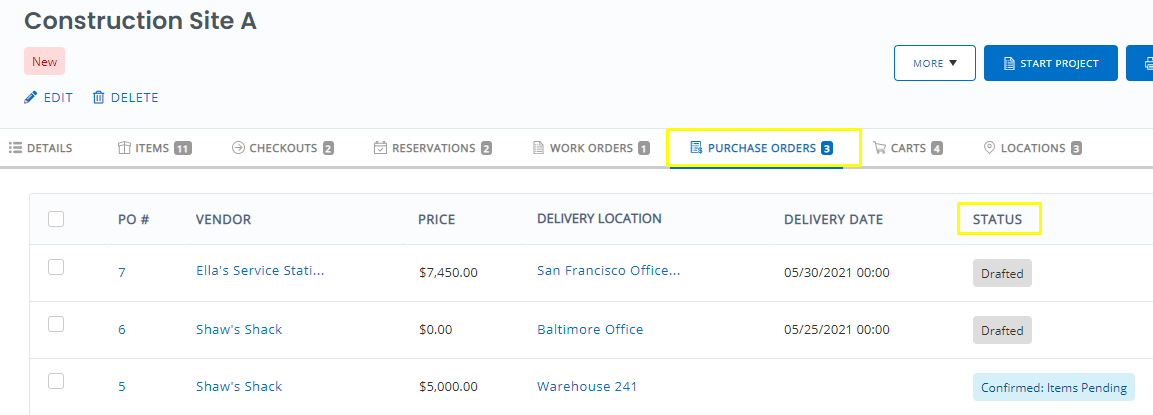The width and height of the screenshot is (1153, 415).
Task: Check the box for PO 6 row
Action: point(56,324)
